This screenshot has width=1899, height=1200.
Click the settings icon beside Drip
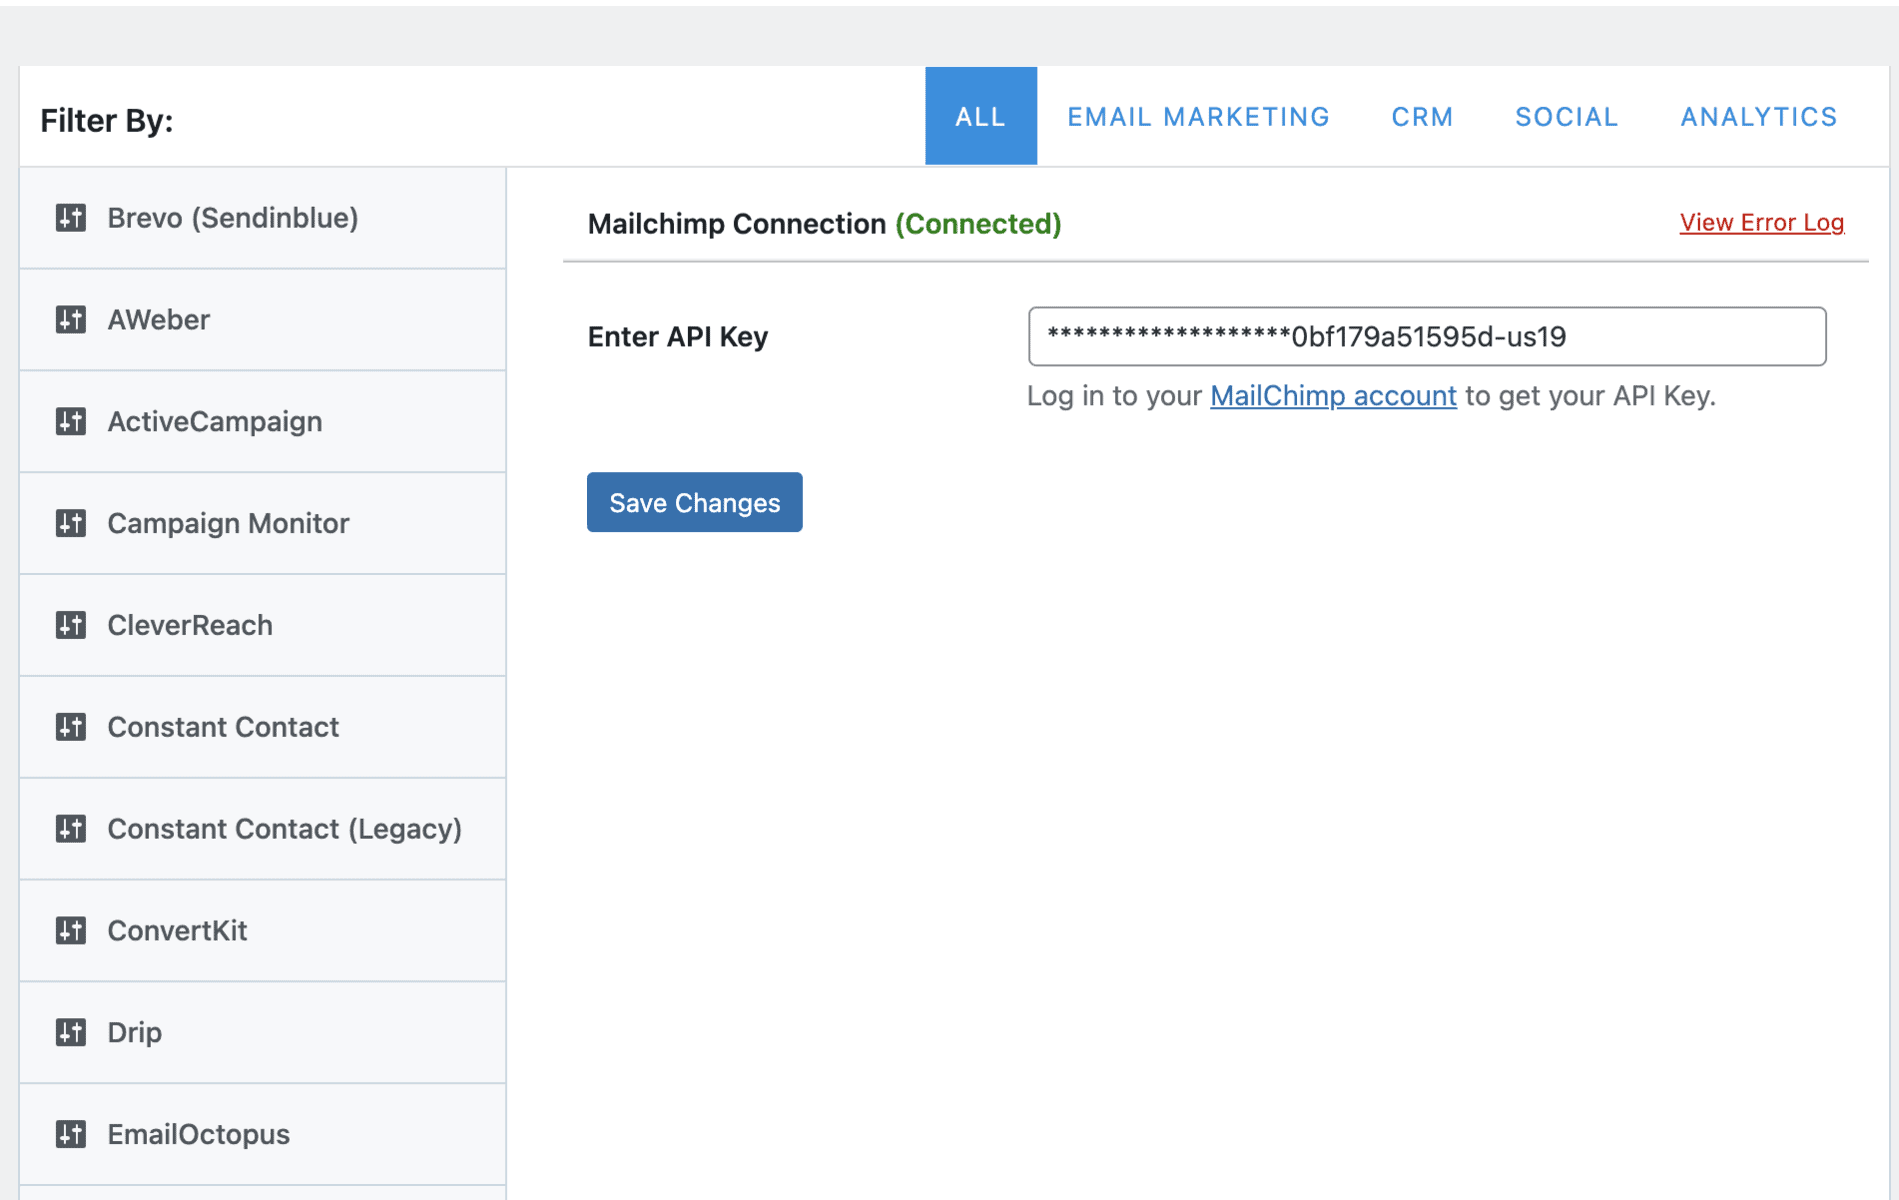(x=70, y=1032)
